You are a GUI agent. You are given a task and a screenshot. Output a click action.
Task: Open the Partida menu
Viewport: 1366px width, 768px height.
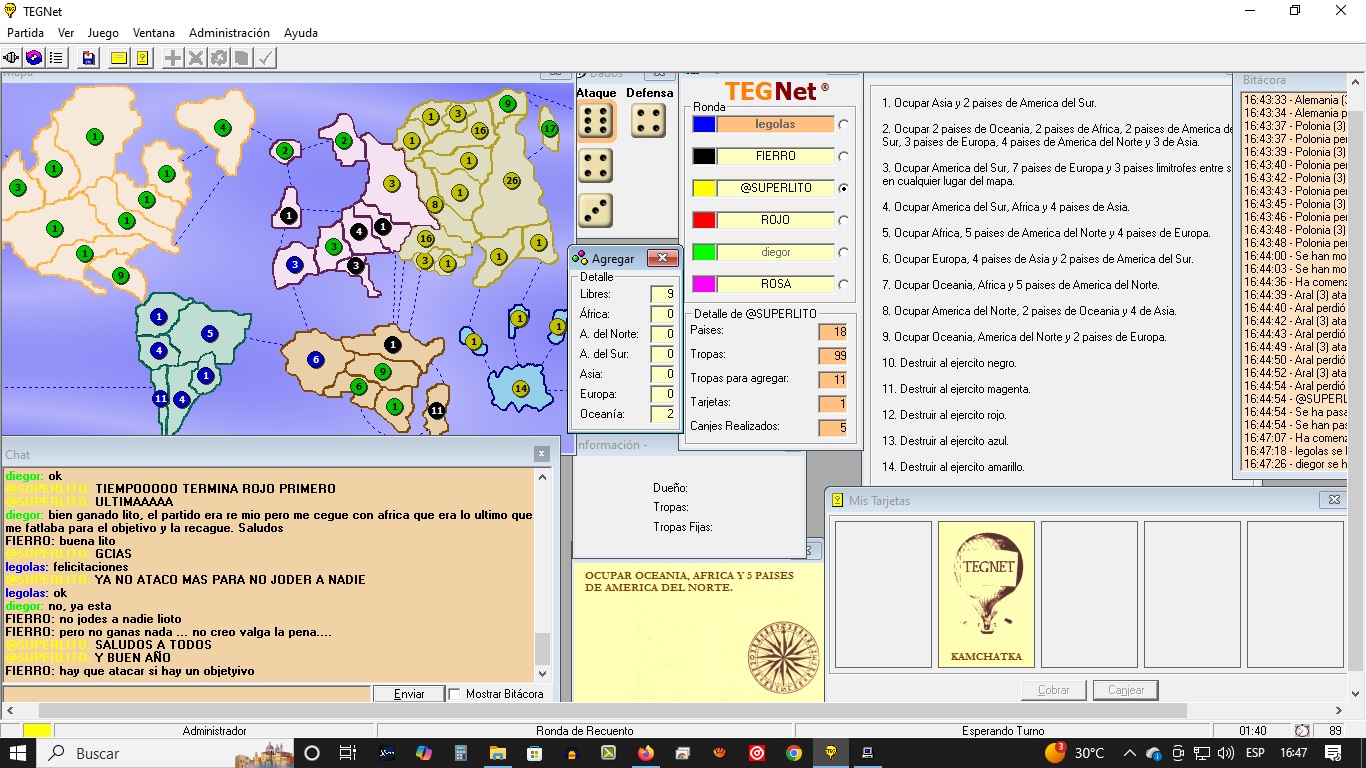(x=25, y=33)
